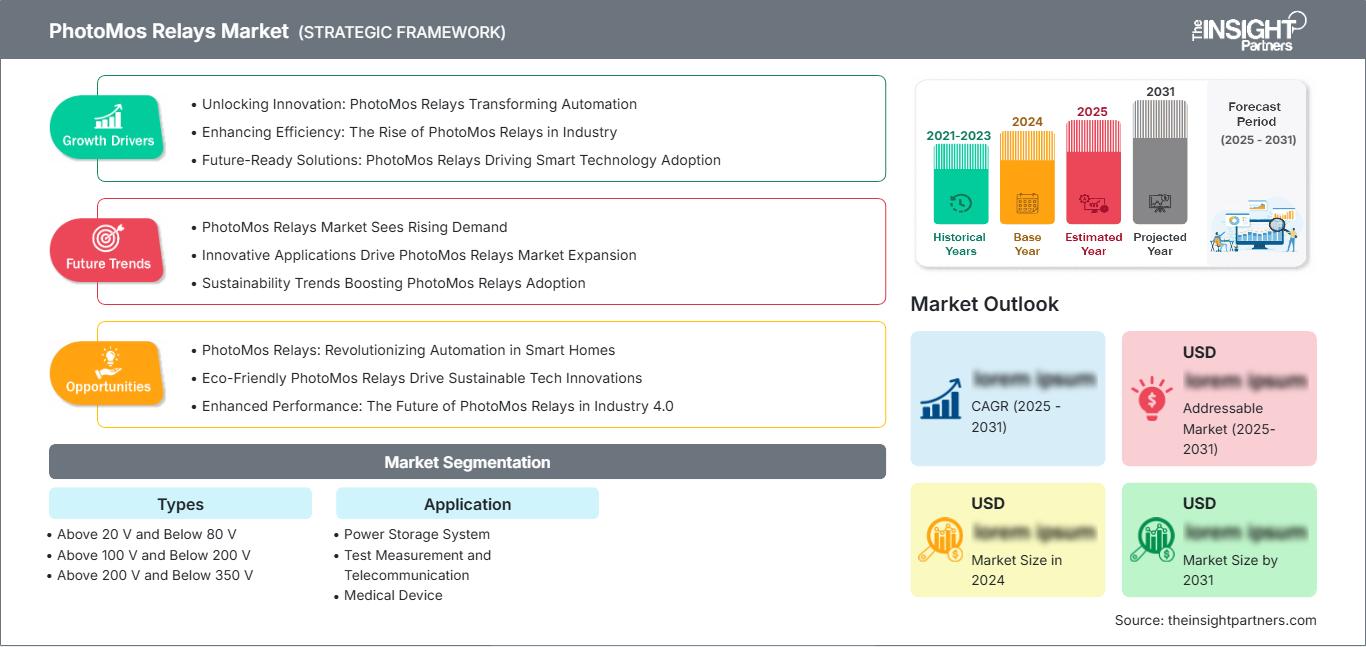Screen dimensions: 1366x647
Task: Click the CAGR growth chart icon
Action: [x=940, y=398]
